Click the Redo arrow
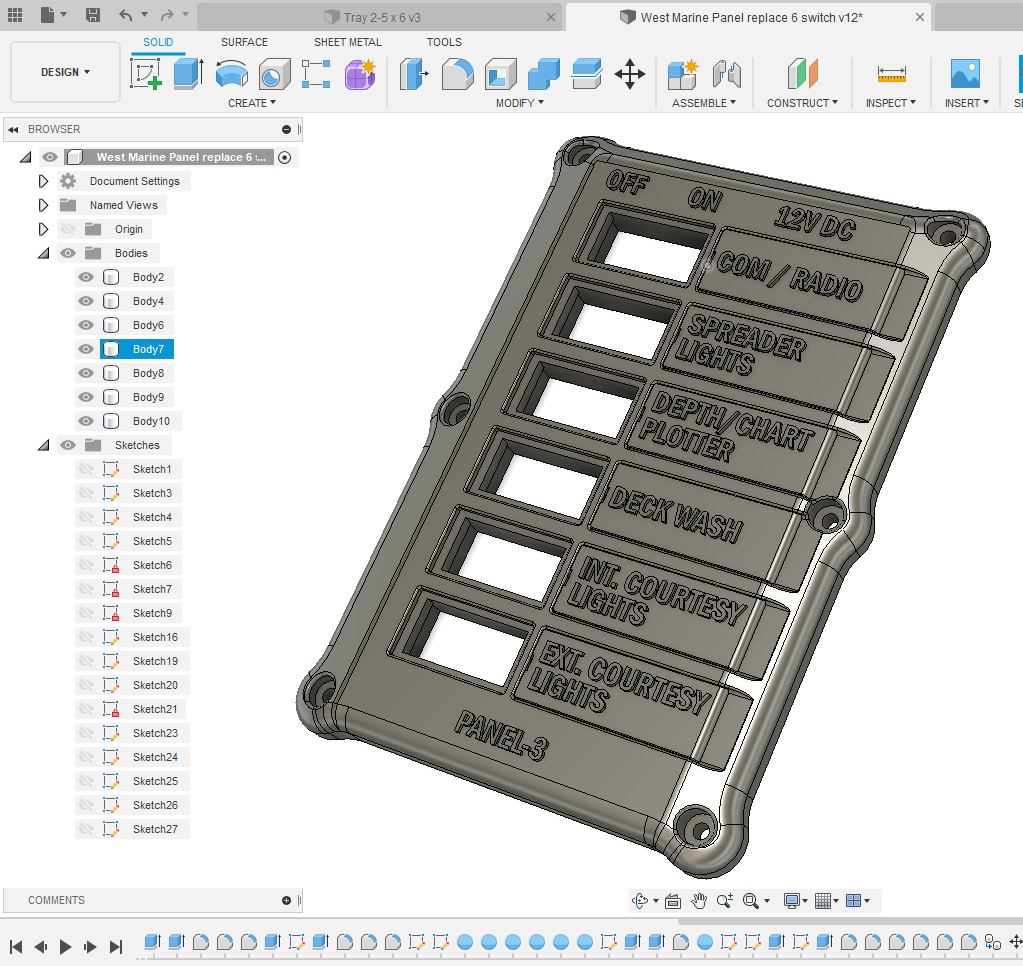This screenshot has height=966, width=1023. point(168,15)
